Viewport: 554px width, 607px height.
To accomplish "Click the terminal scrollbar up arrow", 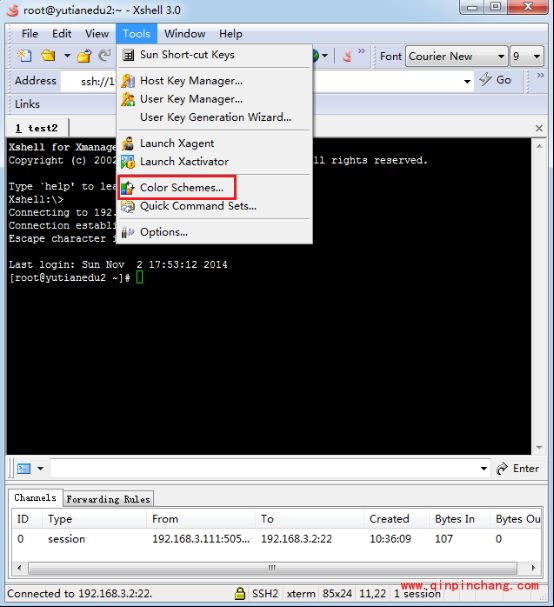I will (x=539, y=146).
